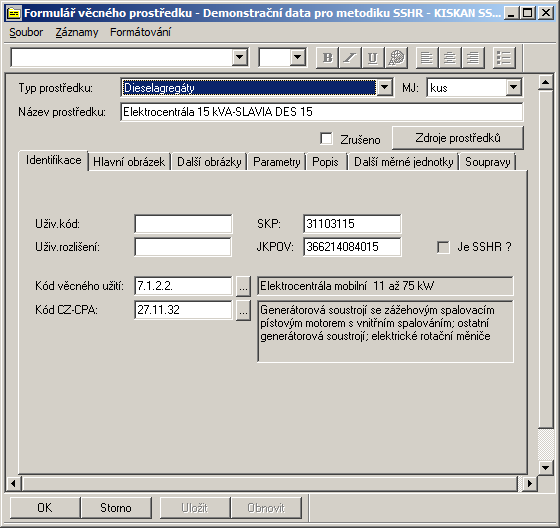The image size is (560, 528).
Task: Toggle the Je SSHR checkbox
Action: (x=443, y=247)
